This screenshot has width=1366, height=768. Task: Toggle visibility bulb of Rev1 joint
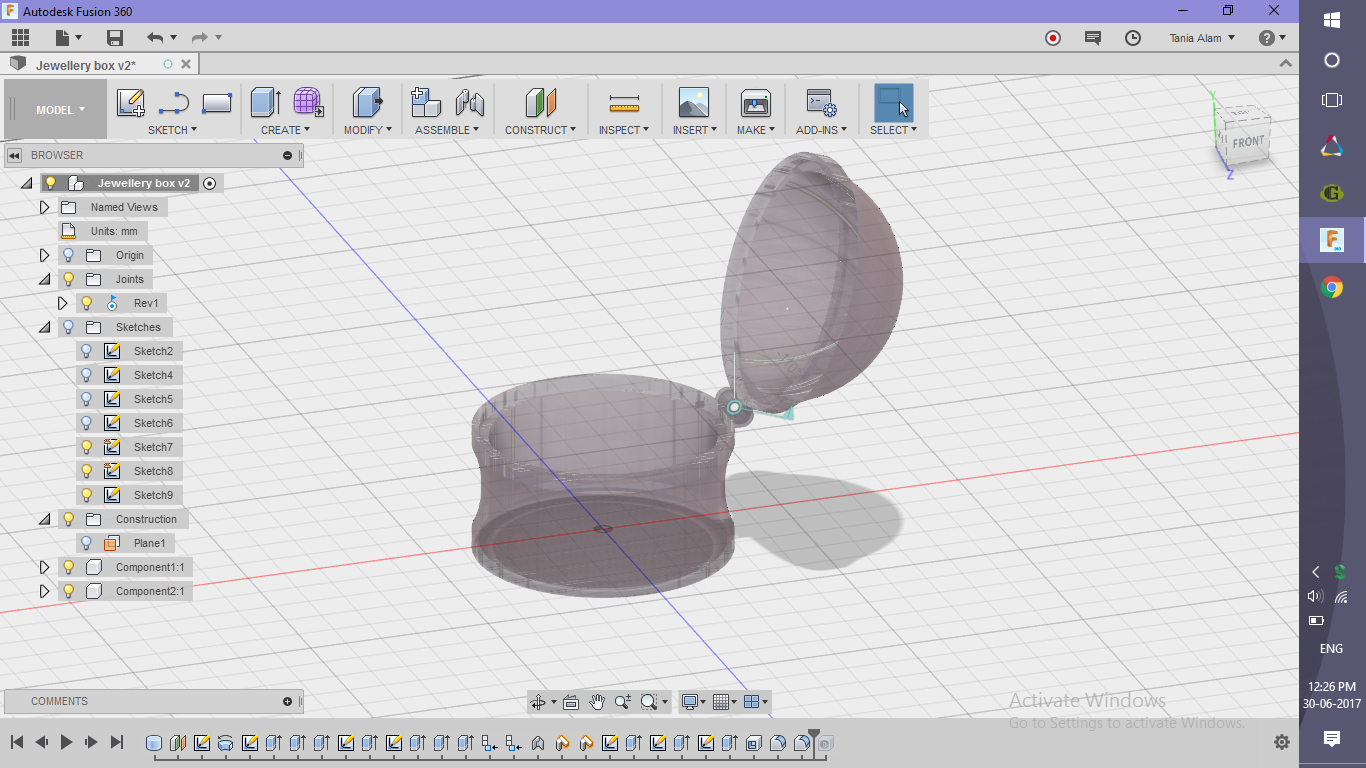pyautogui.click(x=87, y=303)
